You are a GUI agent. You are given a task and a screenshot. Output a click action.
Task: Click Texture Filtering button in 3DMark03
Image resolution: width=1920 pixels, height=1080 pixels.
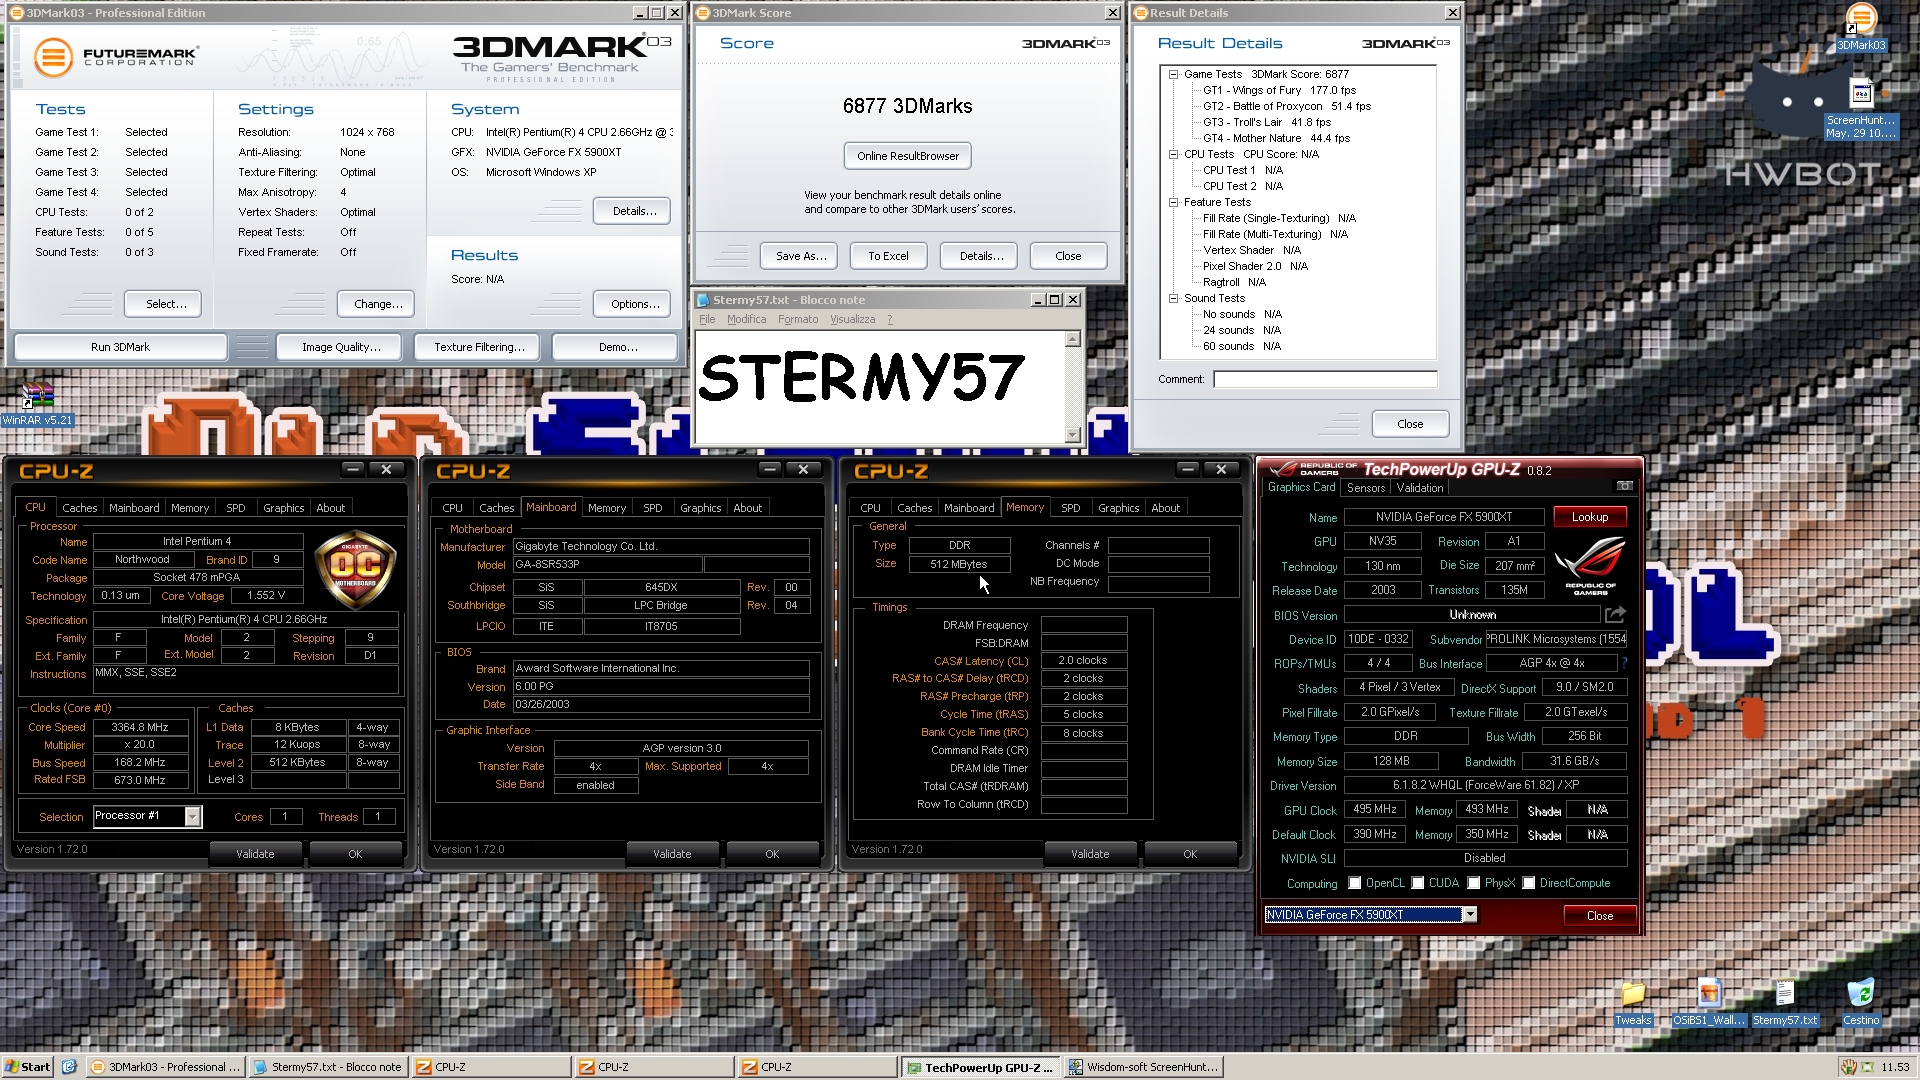tap(478, 347)
